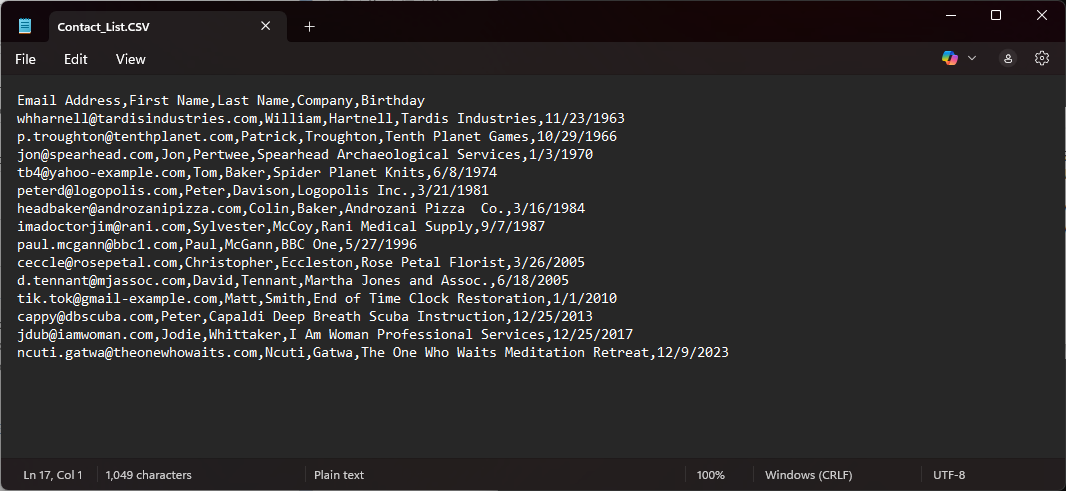Image resolution: width=1066 pixels, height=491 pixels.
Task: Open the UTF-8 encoding selector
Action: (948, 475)
